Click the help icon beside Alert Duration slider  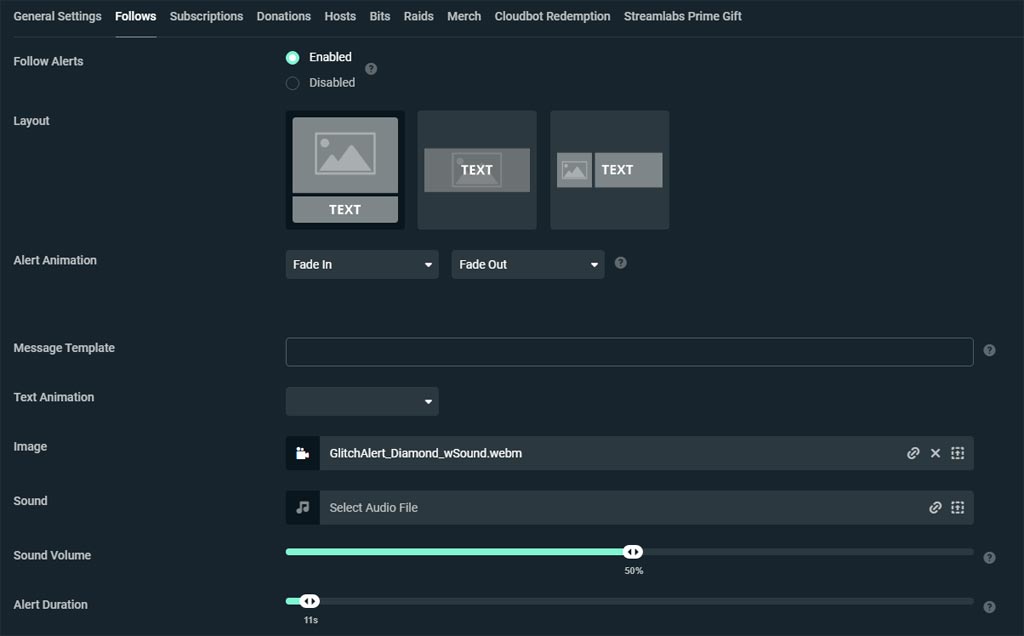[x=989, y=607]
